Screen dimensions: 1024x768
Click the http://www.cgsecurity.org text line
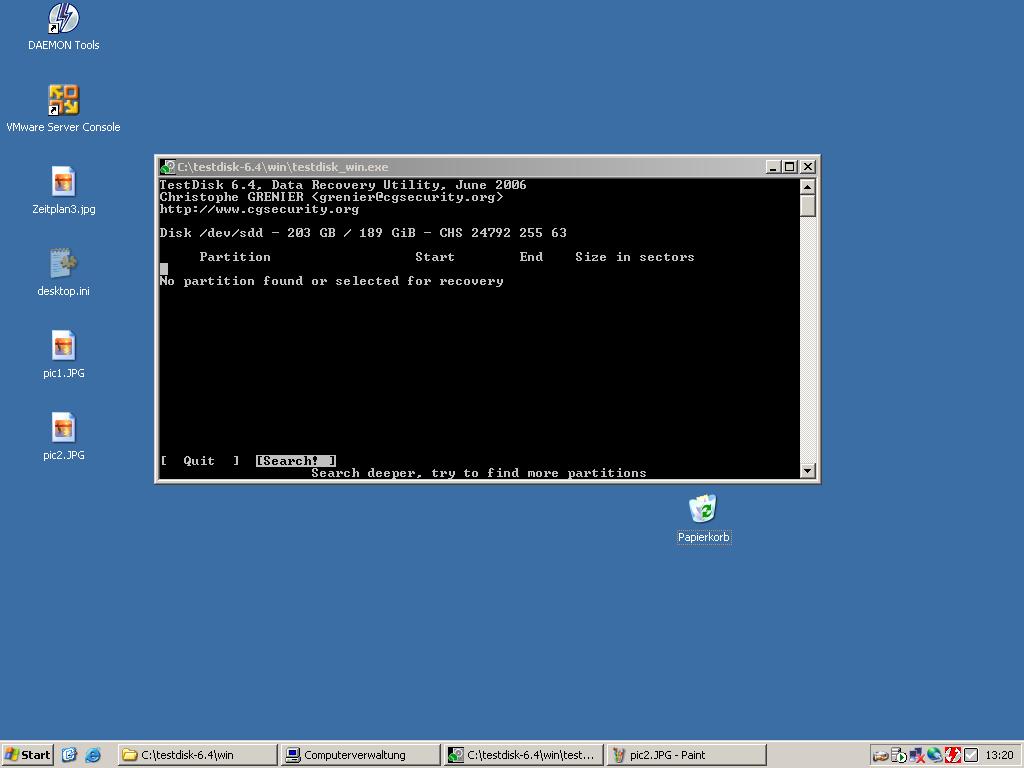[259, 210]
